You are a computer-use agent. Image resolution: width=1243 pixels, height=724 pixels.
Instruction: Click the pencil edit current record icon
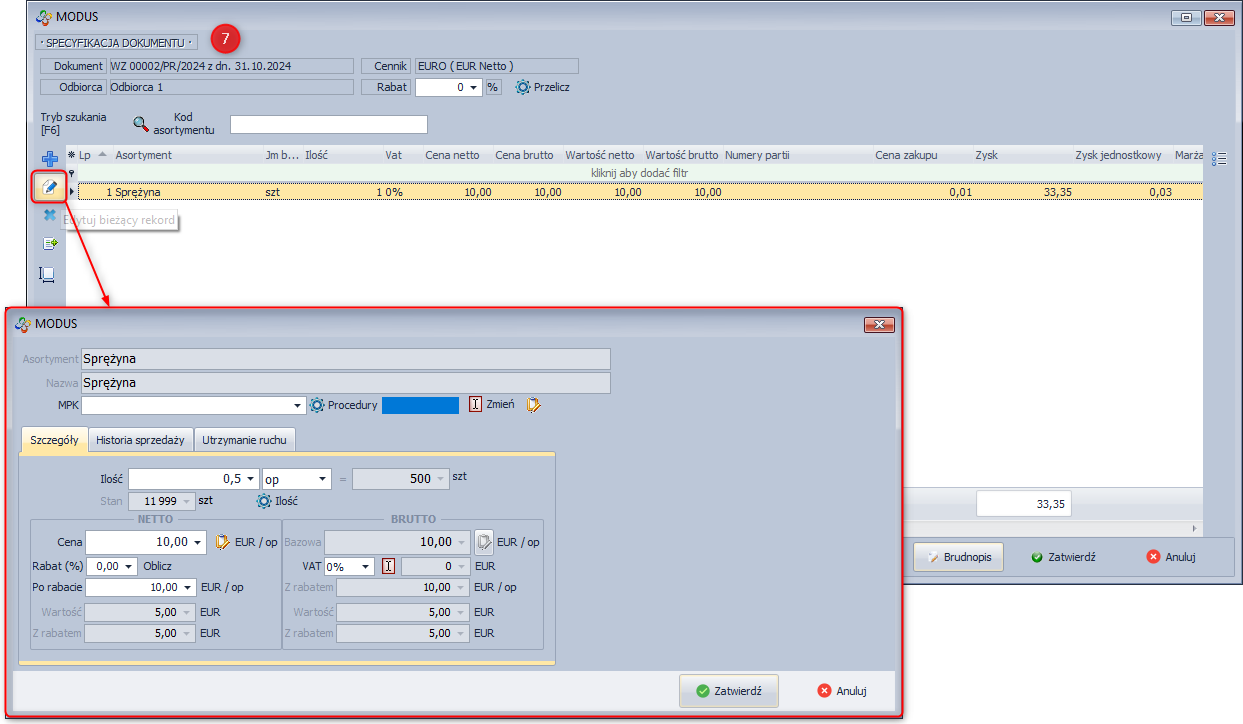[49, 187]
